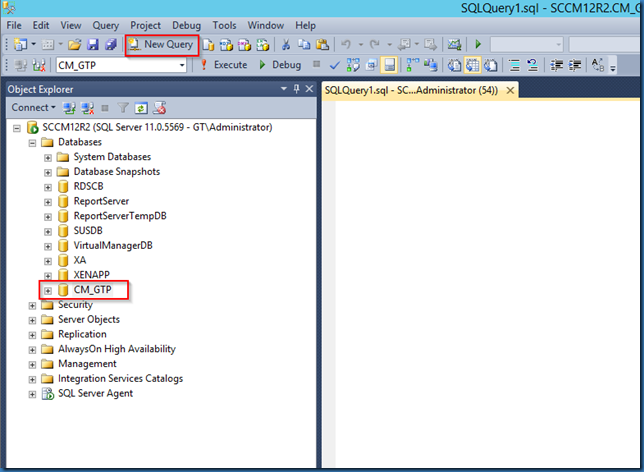Screen dimensions: 644x472
Task: Click the Execute button
Action: pyautogui.click(x=223, y=65)
